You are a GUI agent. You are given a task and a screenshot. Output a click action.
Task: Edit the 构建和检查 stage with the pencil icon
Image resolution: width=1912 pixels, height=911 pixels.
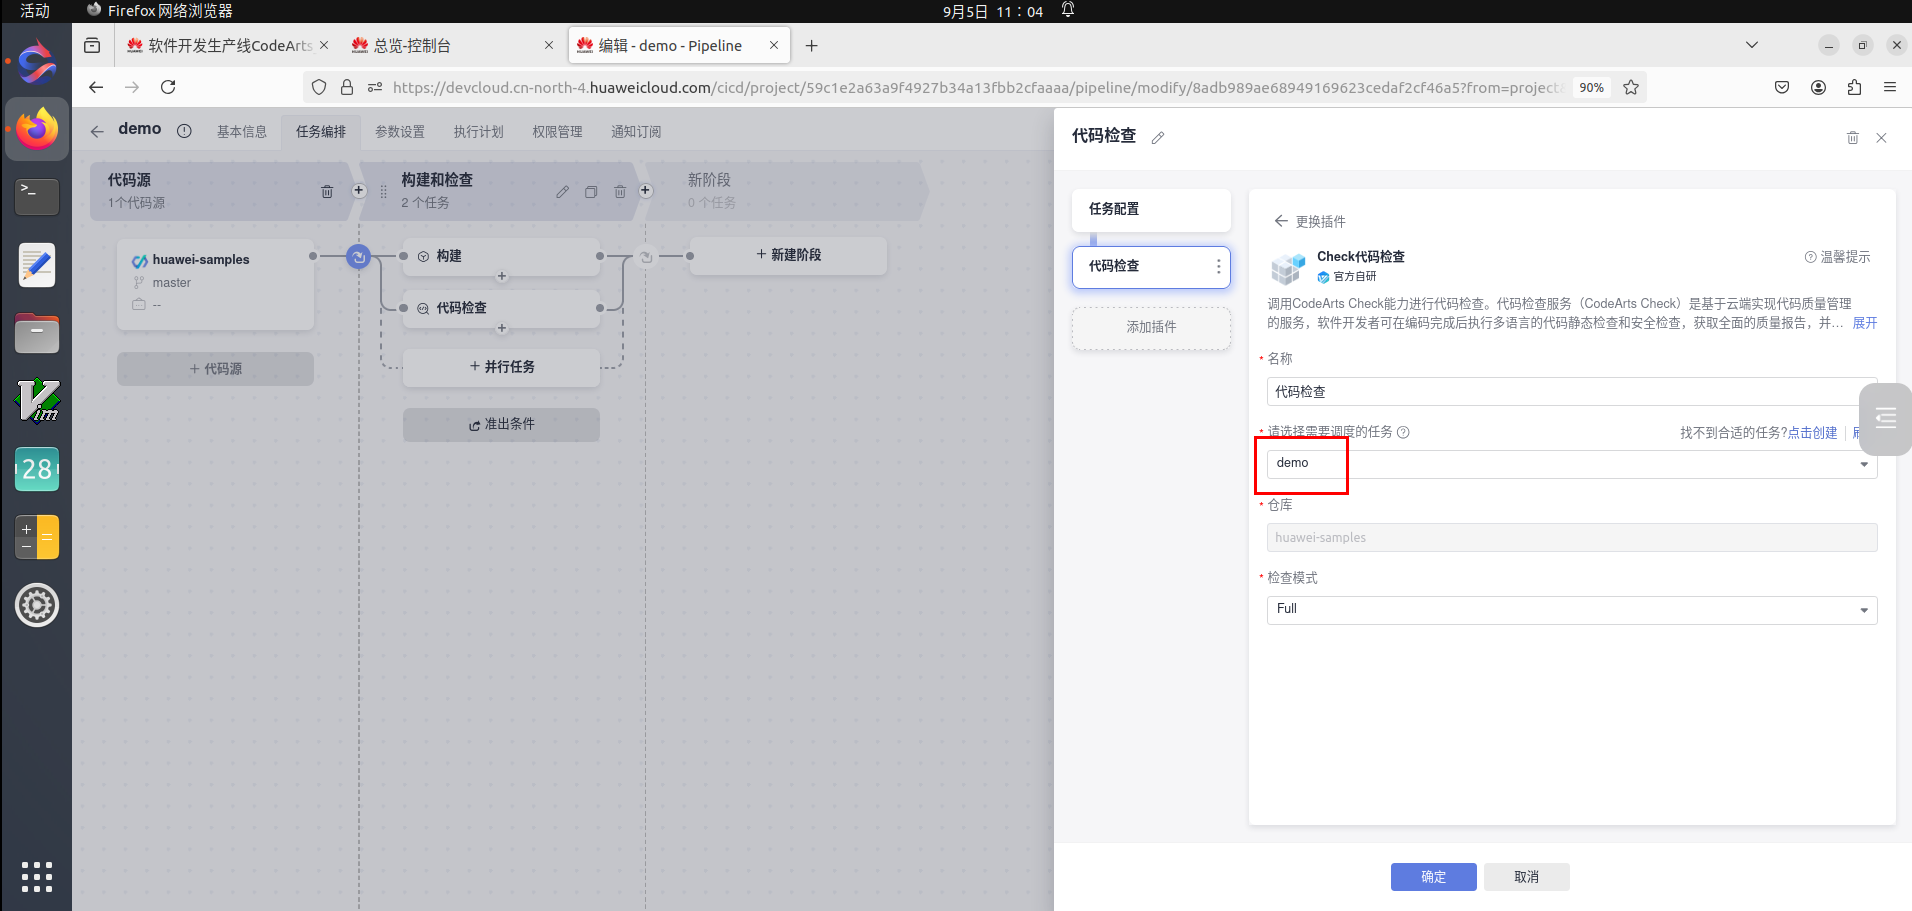(x=563, y=192)
